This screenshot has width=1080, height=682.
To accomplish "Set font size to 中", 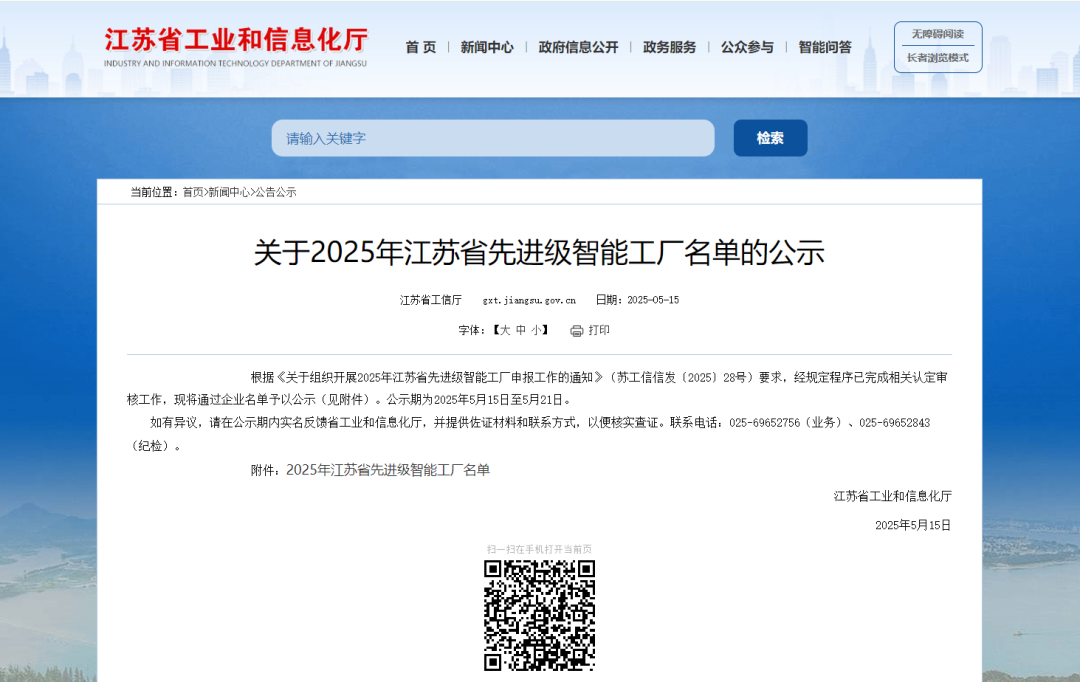I will [520, 330].
